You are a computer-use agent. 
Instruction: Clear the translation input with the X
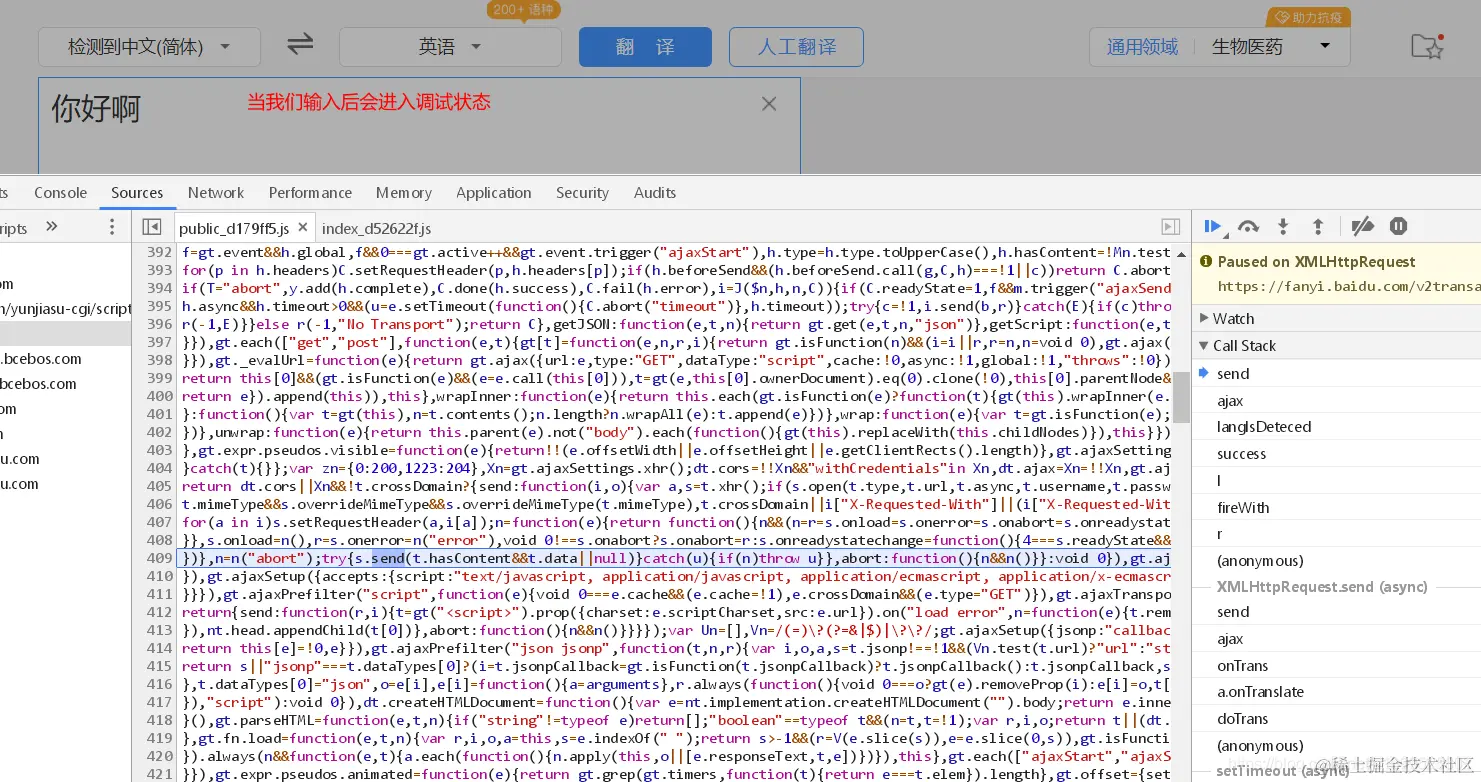pos(768,104)
